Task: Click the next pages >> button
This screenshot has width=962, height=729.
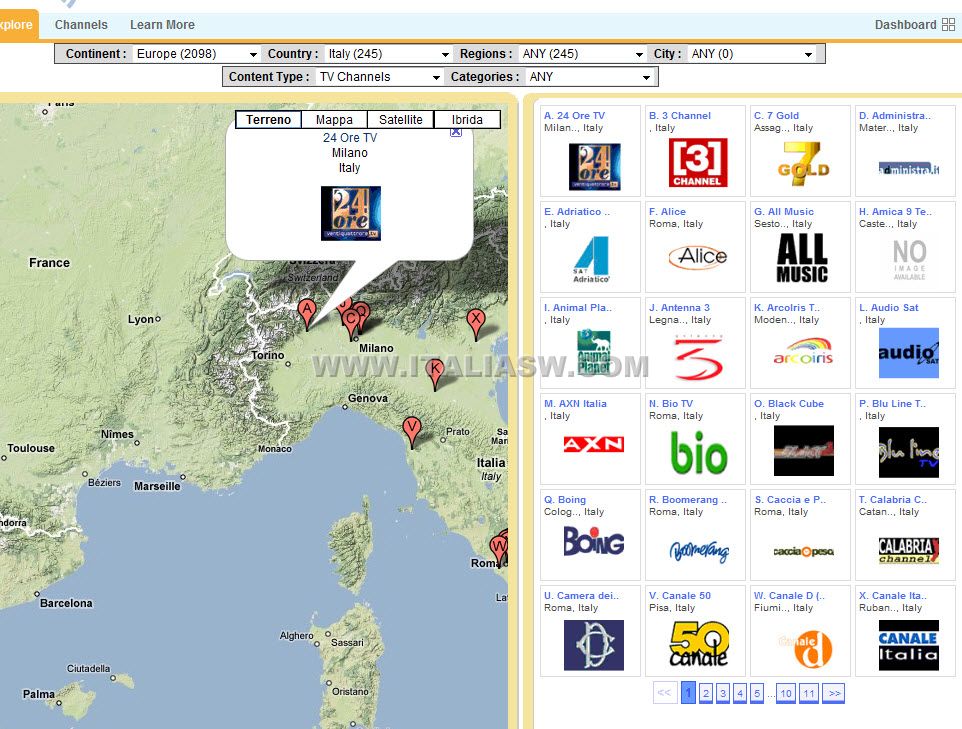Action: click(x=834, y=693)
